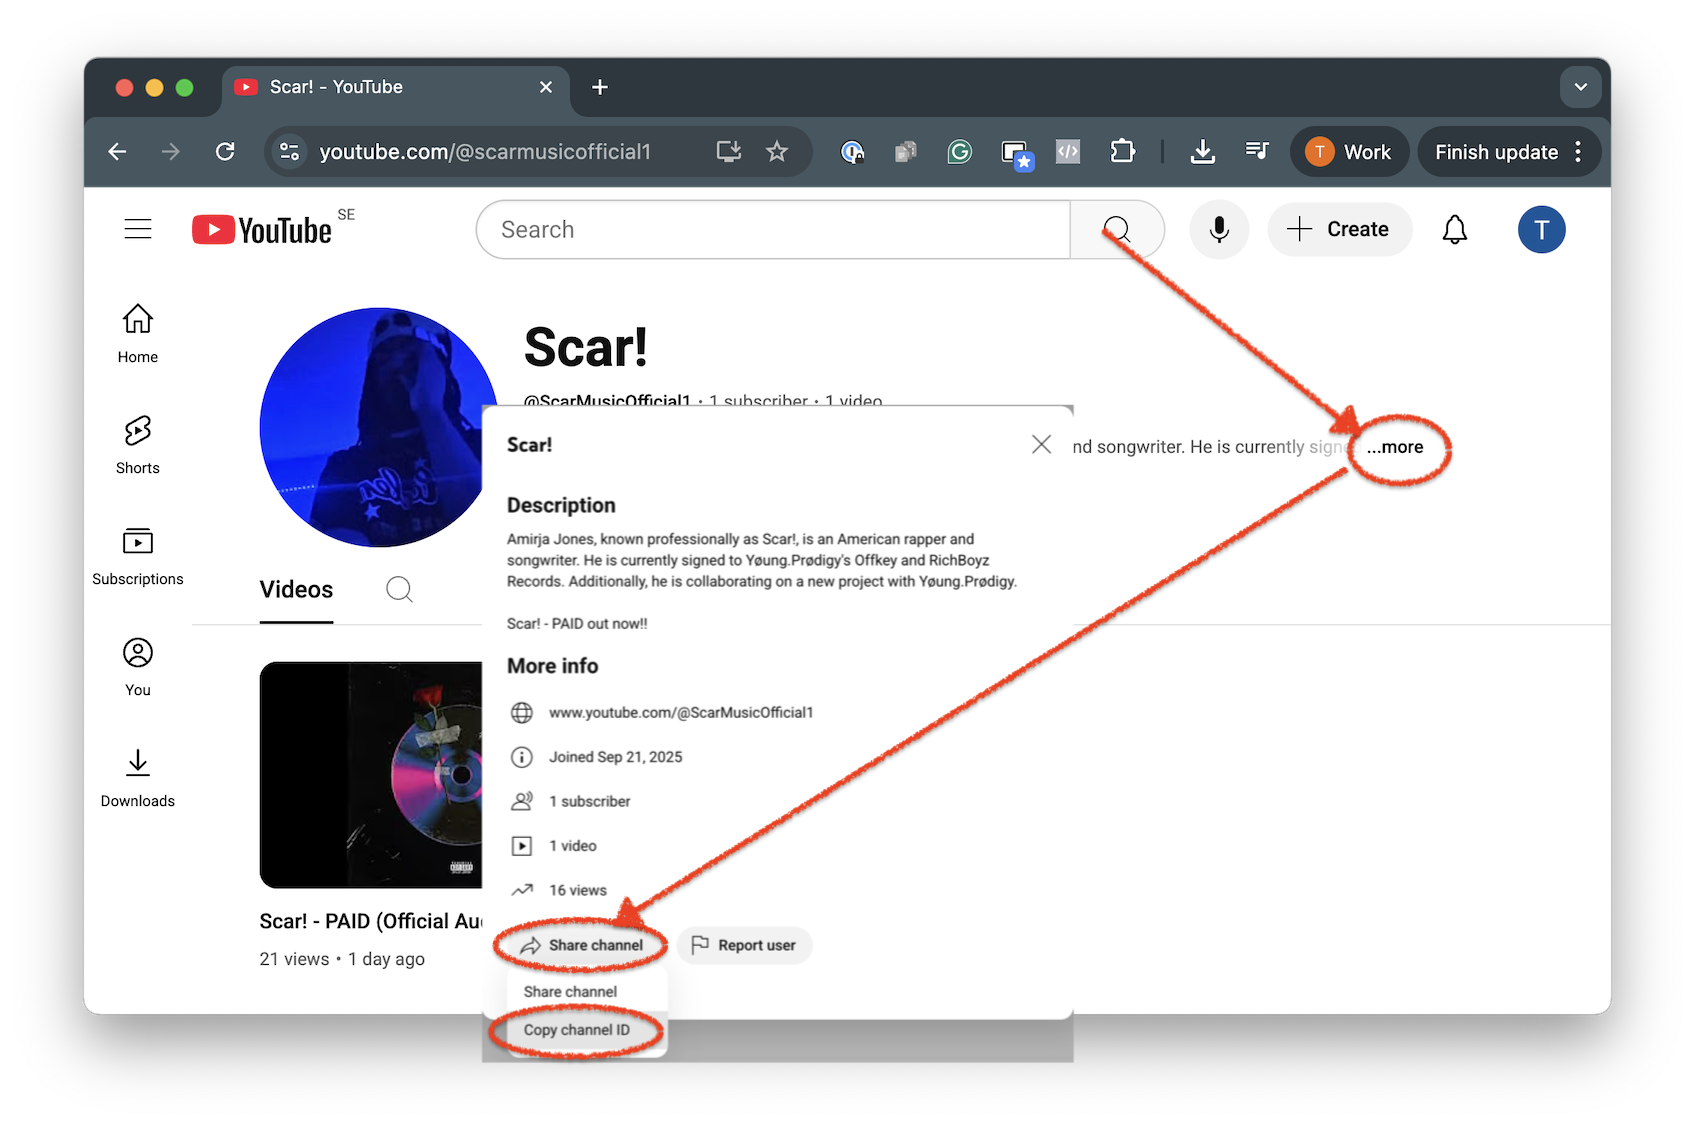Click the Share channel button
1695x1125 pixels.
point(582,945)
